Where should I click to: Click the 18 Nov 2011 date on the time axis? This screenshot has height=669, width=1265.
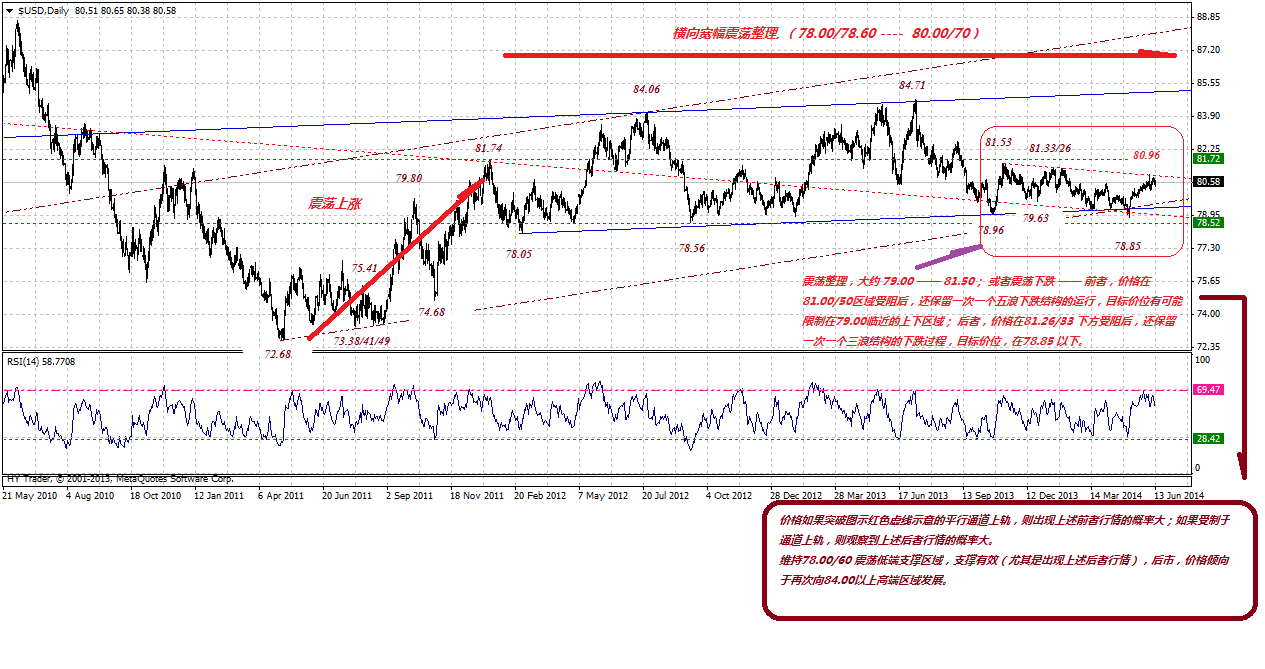(476, 495)
